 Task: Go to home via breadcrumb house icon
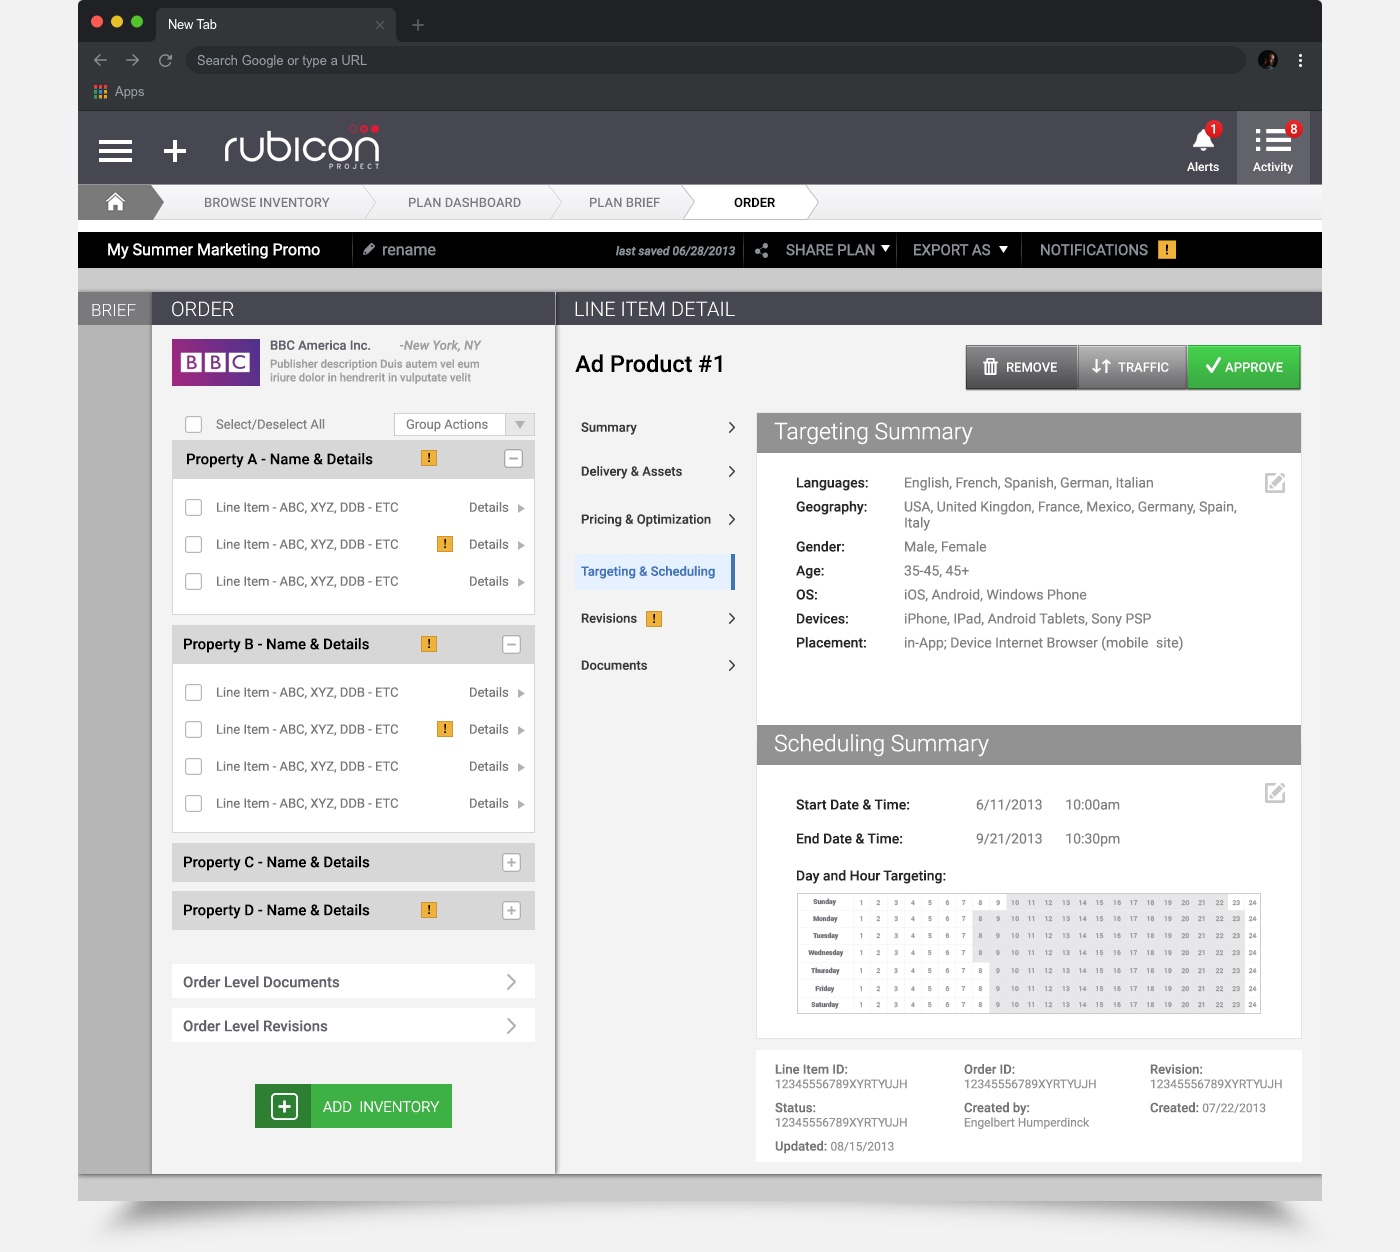point(116,202)
